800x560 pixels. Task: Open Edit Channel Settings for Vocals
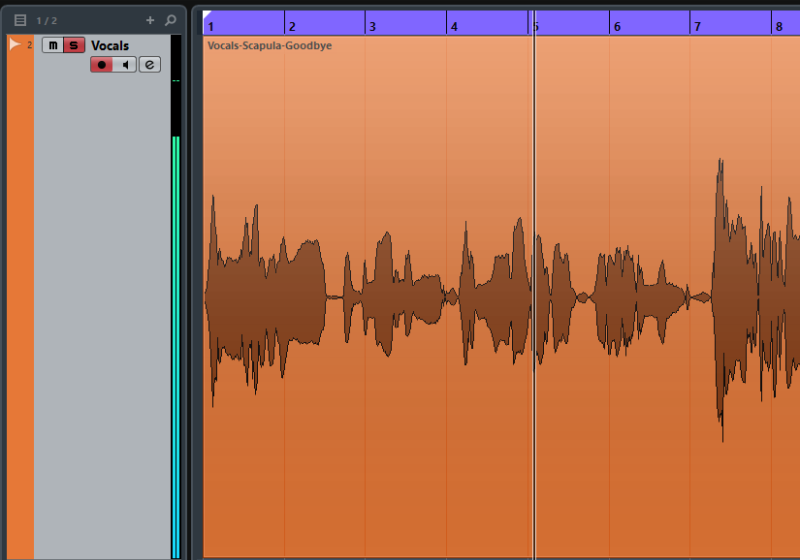[x=149, y=65]
